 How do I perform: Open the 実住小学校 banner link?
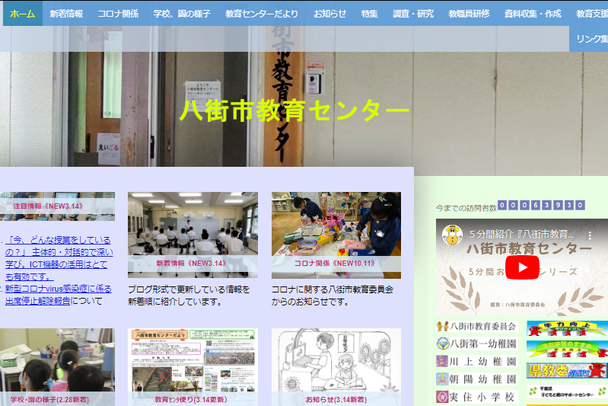coord(477,396)
